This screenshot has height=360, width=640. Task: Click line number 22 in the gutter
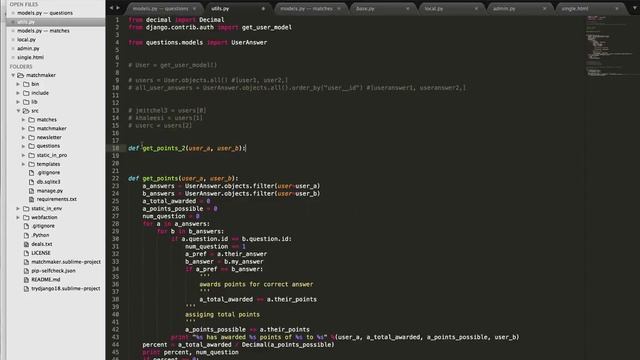[116, 178]
